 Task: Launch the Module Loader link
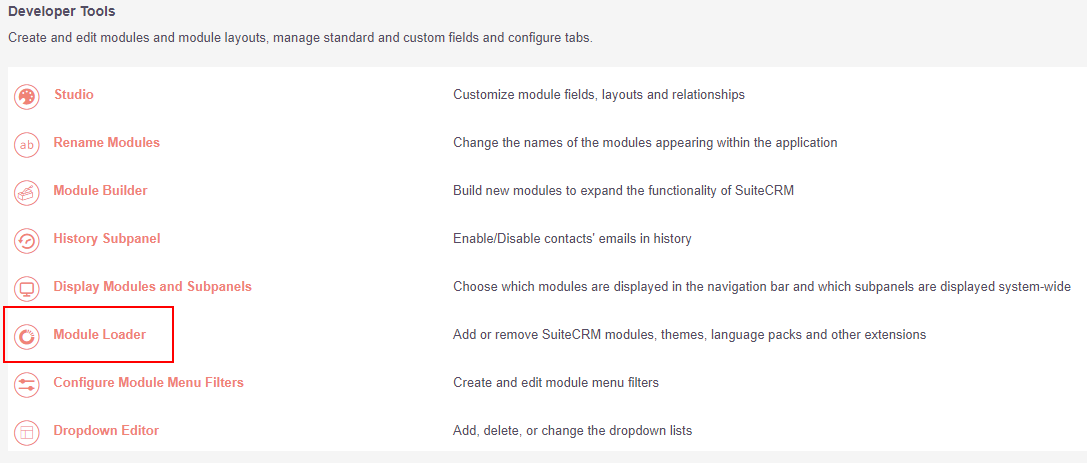(100, 334)
